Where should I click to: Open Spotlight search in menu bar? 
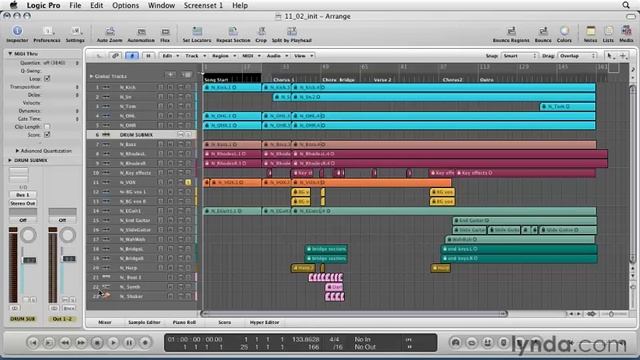tap(626, 5)
